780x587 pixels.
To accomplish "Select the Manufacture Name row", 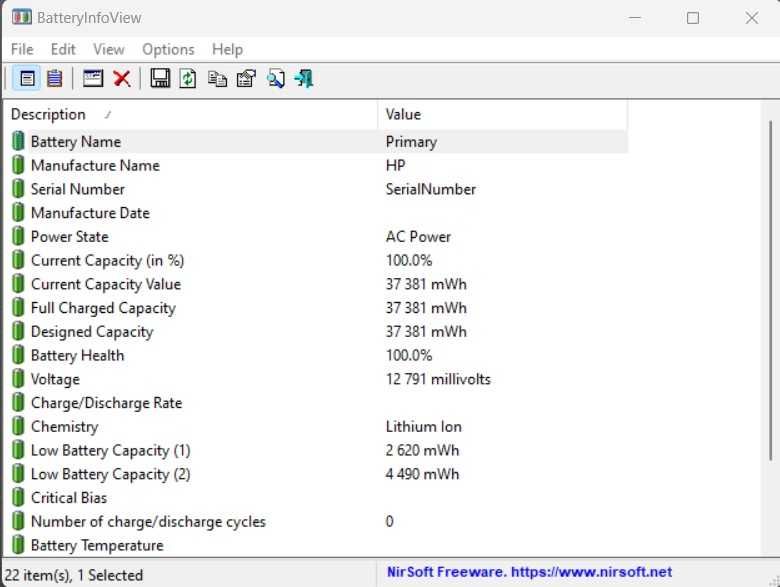I will coord(318,165).
